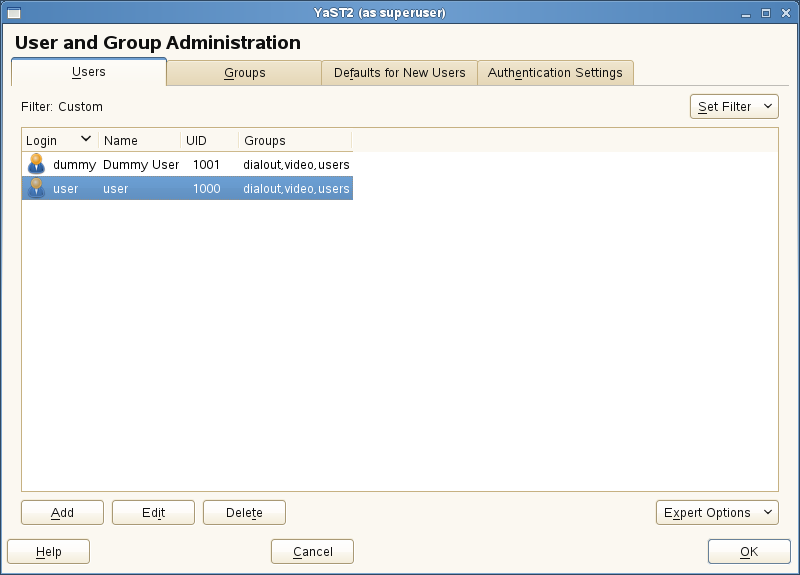Click the Edit button
Screen dimensions: 800x575
[153, 513]
